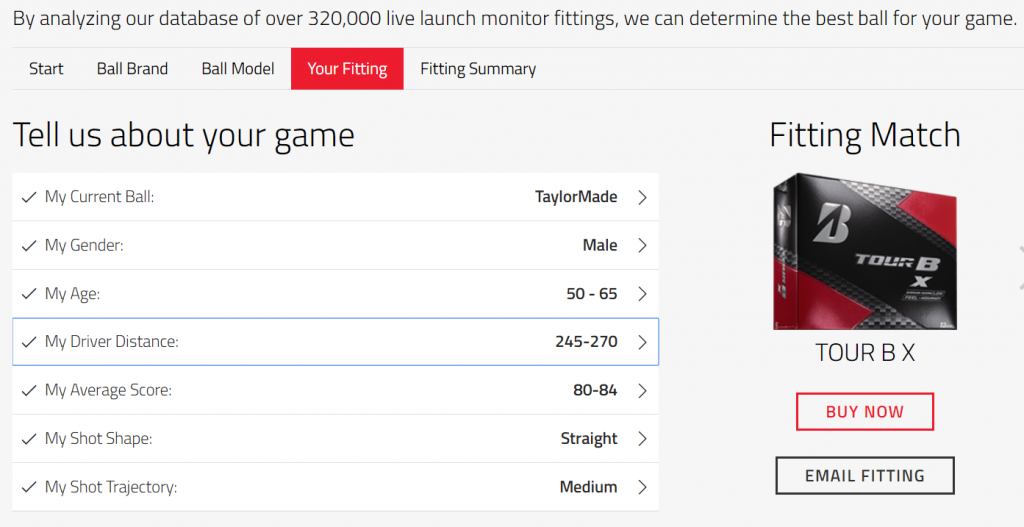Expand My Shot Trajectory chevron arrow
The width and height of the screenshot is (1024, 527).
[x=643, y=487]
